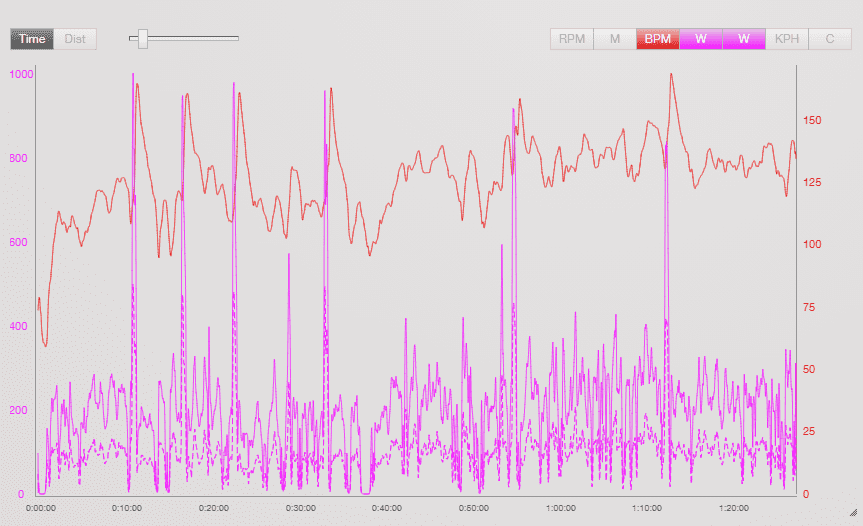The height and width of the screenshot is (526, 863).
Task: Click the 1:20:00 time axis label
Action: pyautogui.click(x=734, y=508)
